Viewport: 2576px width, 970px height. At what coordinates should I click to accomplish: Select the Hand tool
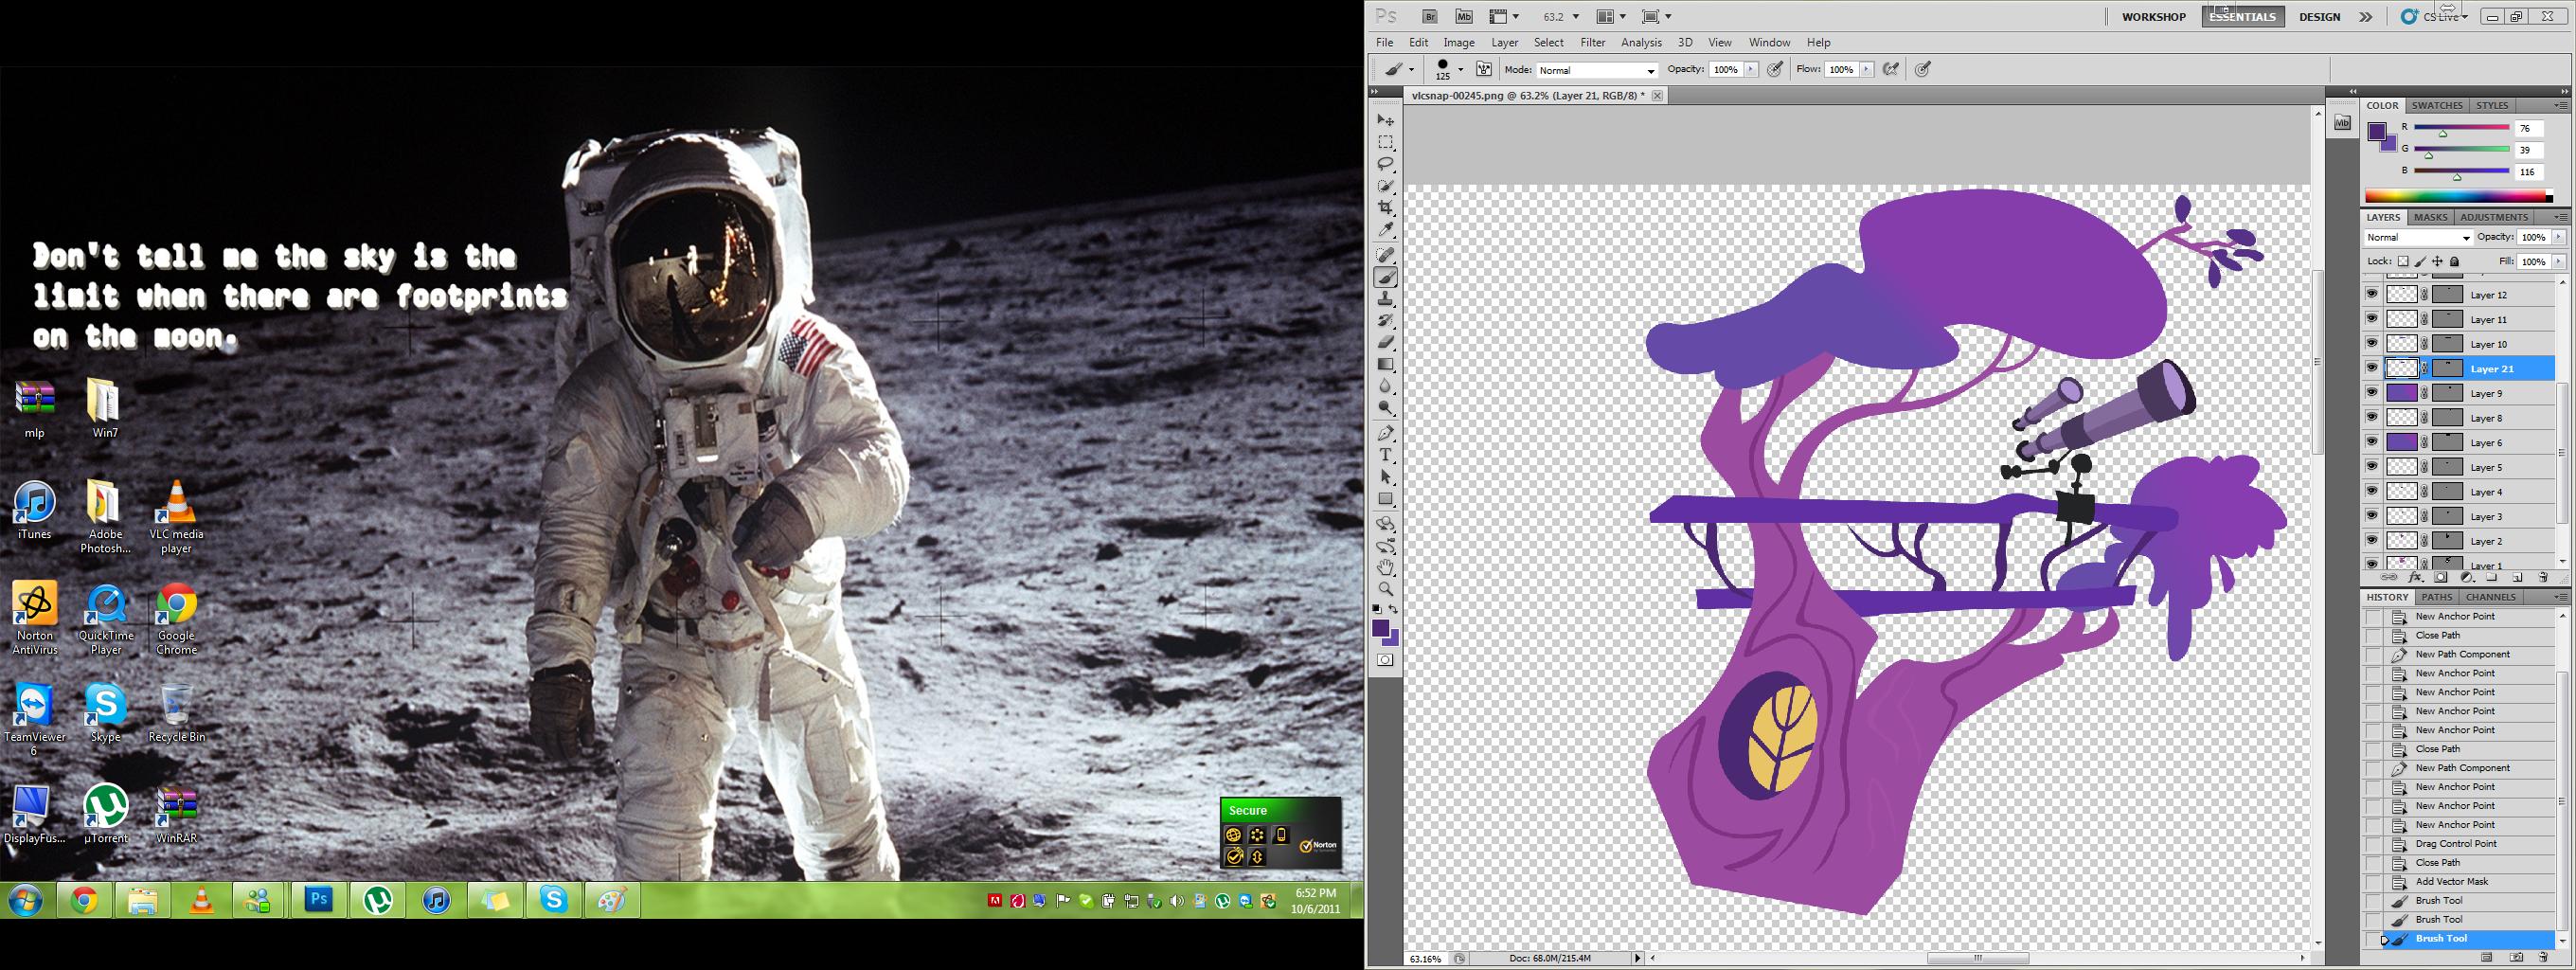[1386, 568]
